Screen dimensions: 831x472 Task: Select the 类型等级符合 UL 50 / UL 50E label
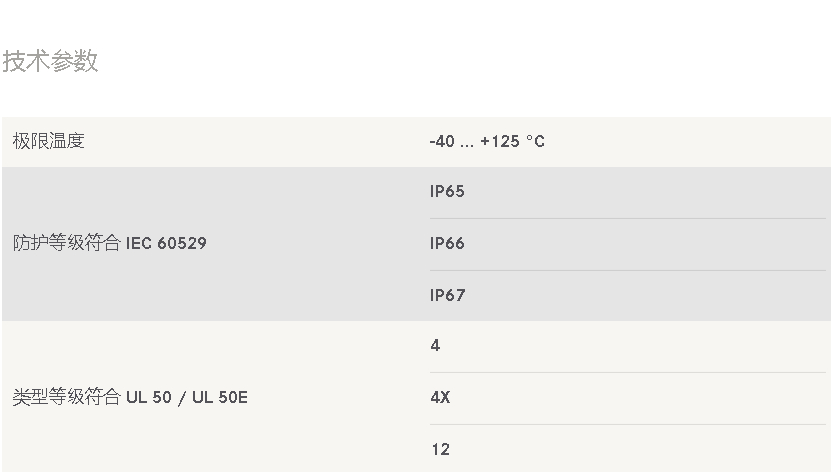tap(130, 397)
